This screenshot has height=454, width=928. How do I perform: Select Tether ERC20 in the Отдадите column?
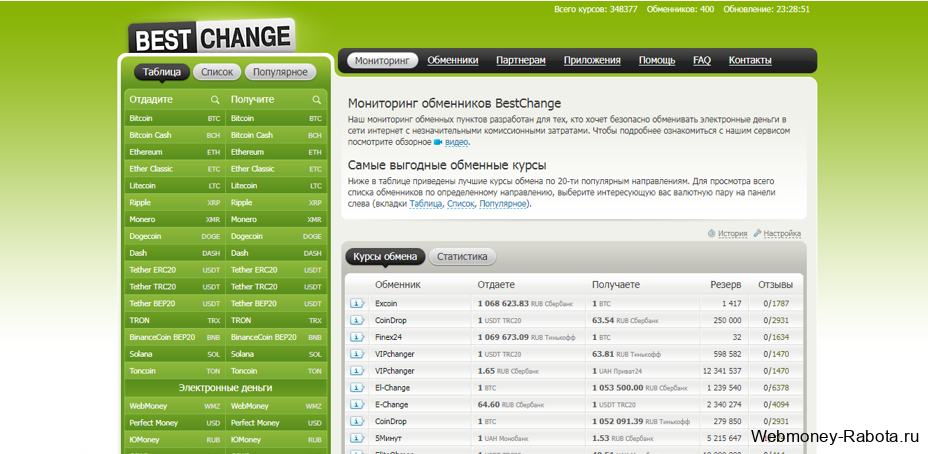[x=175, y=270]
